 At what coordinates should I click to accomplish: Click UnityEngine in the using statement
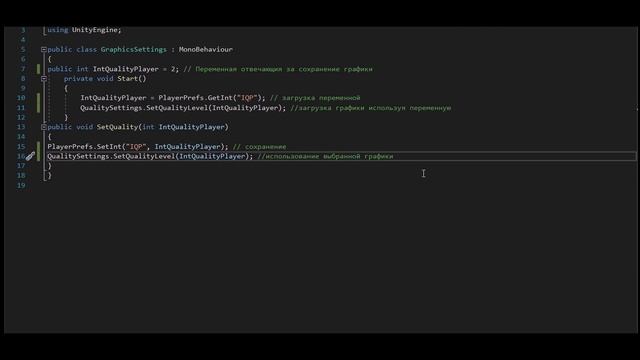pos(95,30)
